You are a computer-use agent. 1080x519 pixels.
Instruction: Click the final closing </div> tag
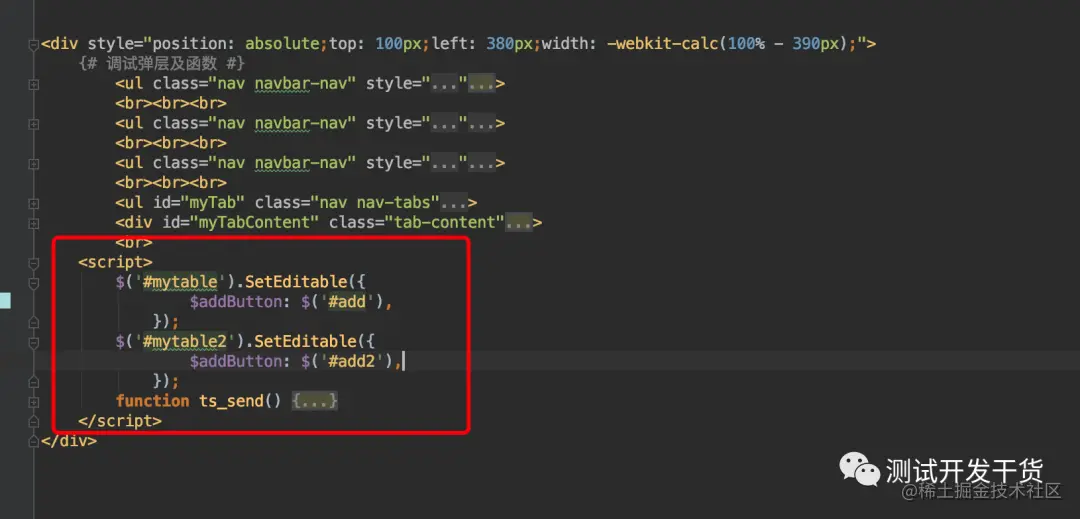(69, 441)
